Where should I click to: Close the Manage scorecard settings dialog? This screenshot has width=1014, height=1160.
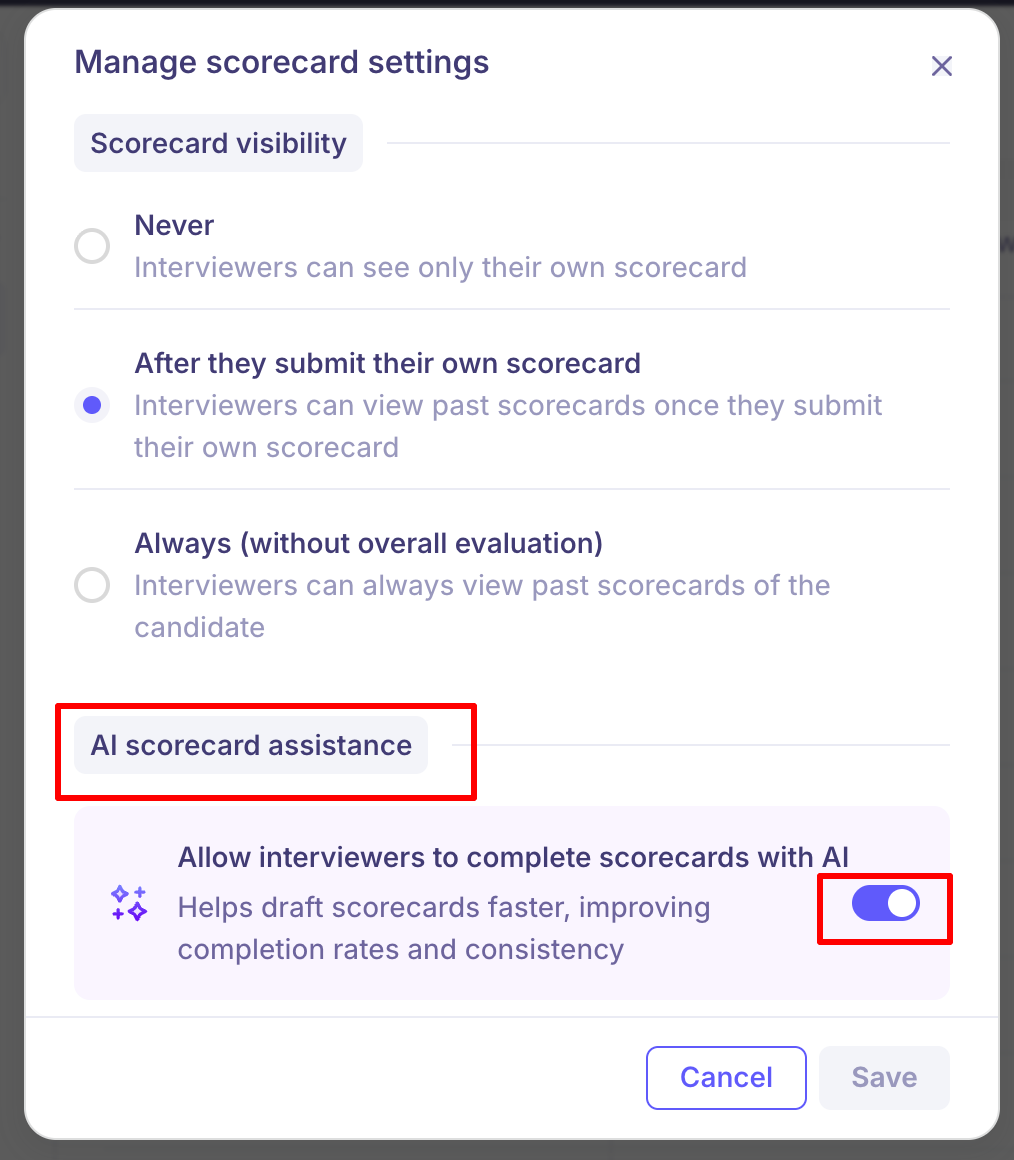pyautogui.click(x=941, y=66)
